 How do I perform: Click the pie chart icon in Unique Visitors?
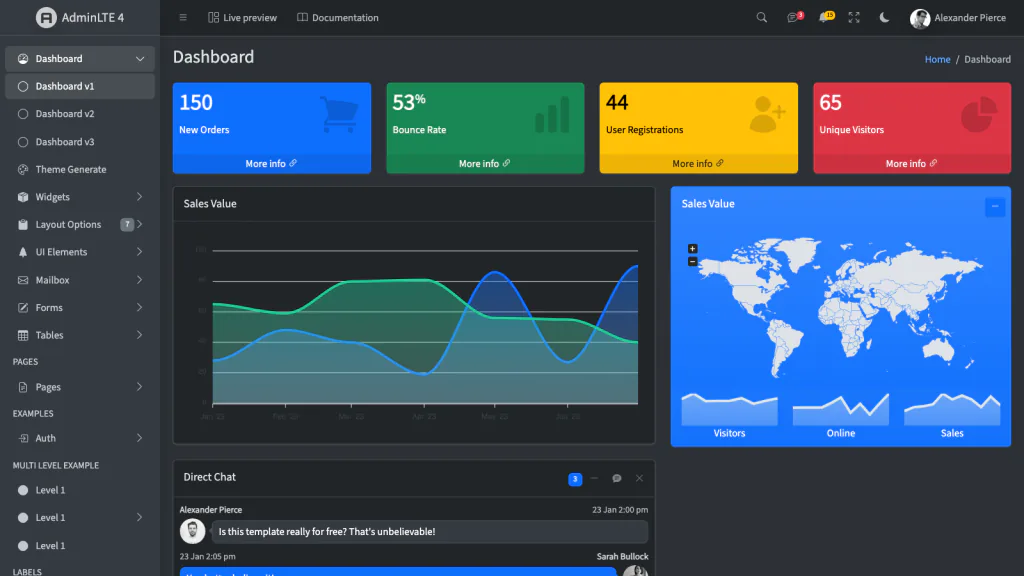tap(979, 114)
